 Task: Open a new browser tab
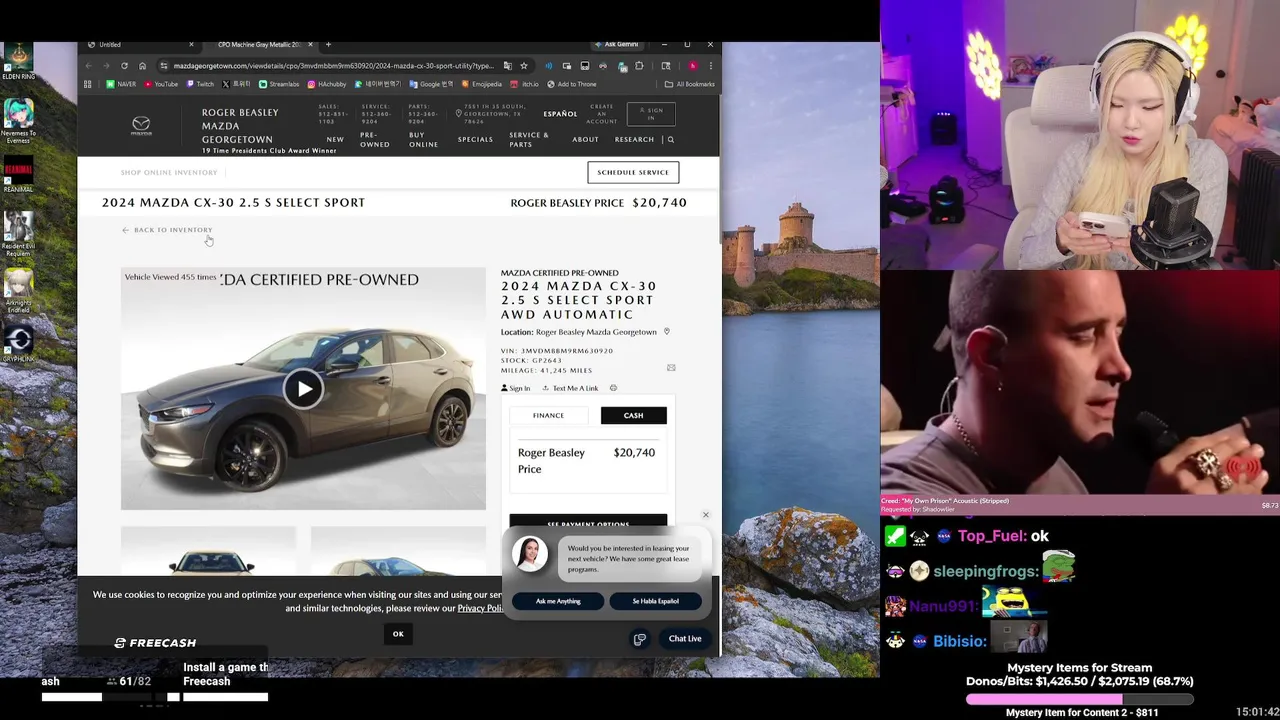328,44
